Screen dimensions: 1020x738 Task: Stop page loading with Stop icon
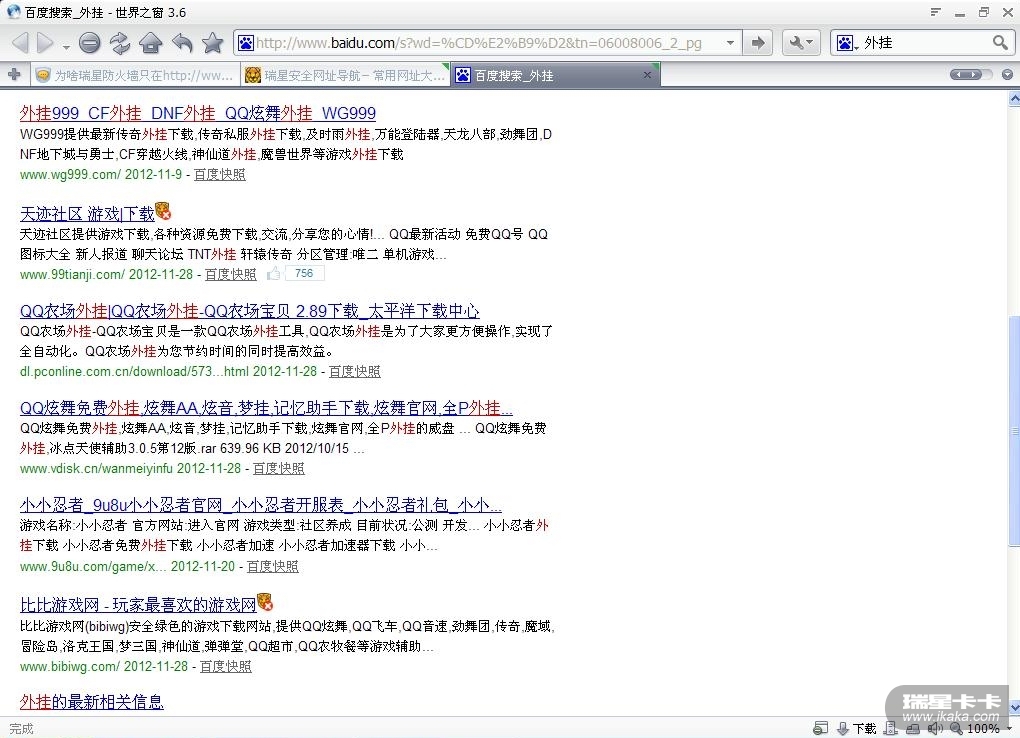(x=90, y=43)
